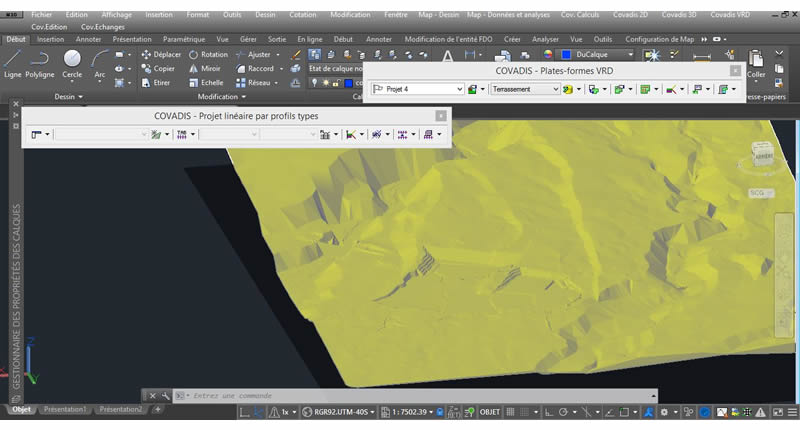Viewport: 800px width, 430px height.
Task: Open the Covadis 3D menu
Action: point(679,15)
